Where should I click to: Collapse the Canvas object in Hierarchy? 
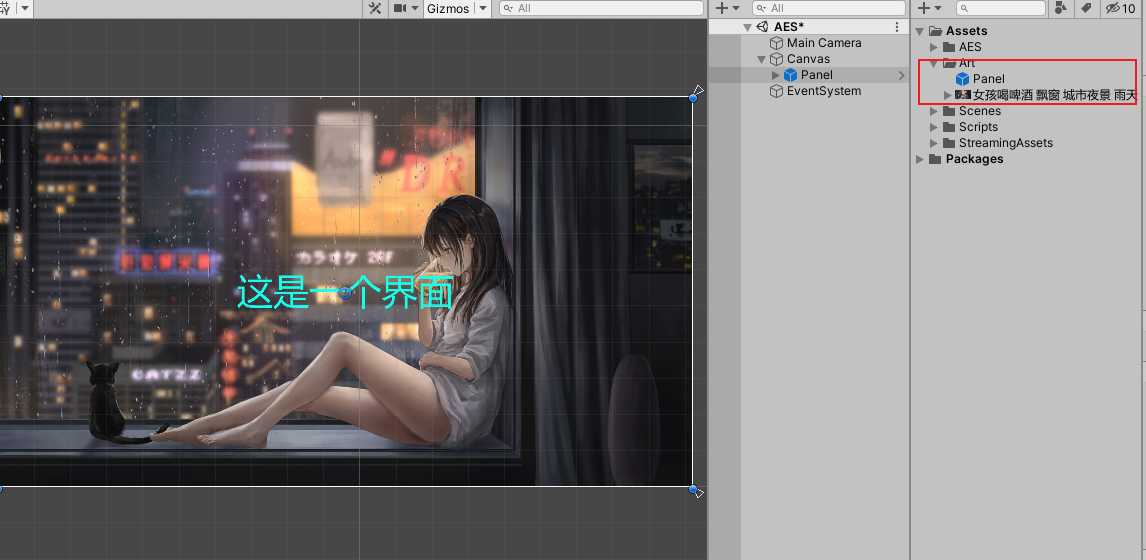[761, 59]
